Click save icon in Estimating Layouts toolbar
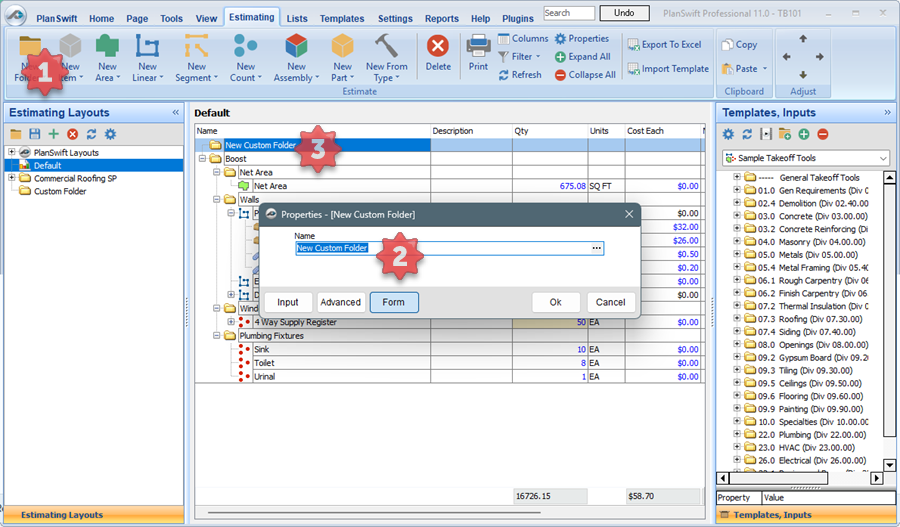The height and width of the screenshot is (527, 900). 34,134
